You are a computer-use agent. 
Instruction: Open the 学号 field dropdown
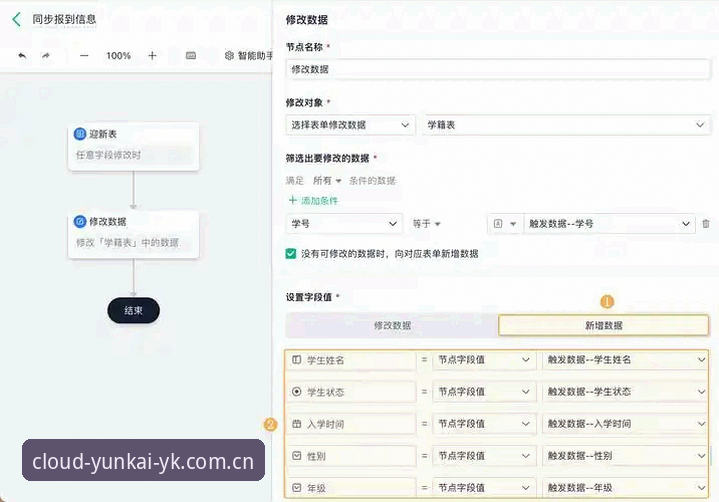tap(344, 224)
